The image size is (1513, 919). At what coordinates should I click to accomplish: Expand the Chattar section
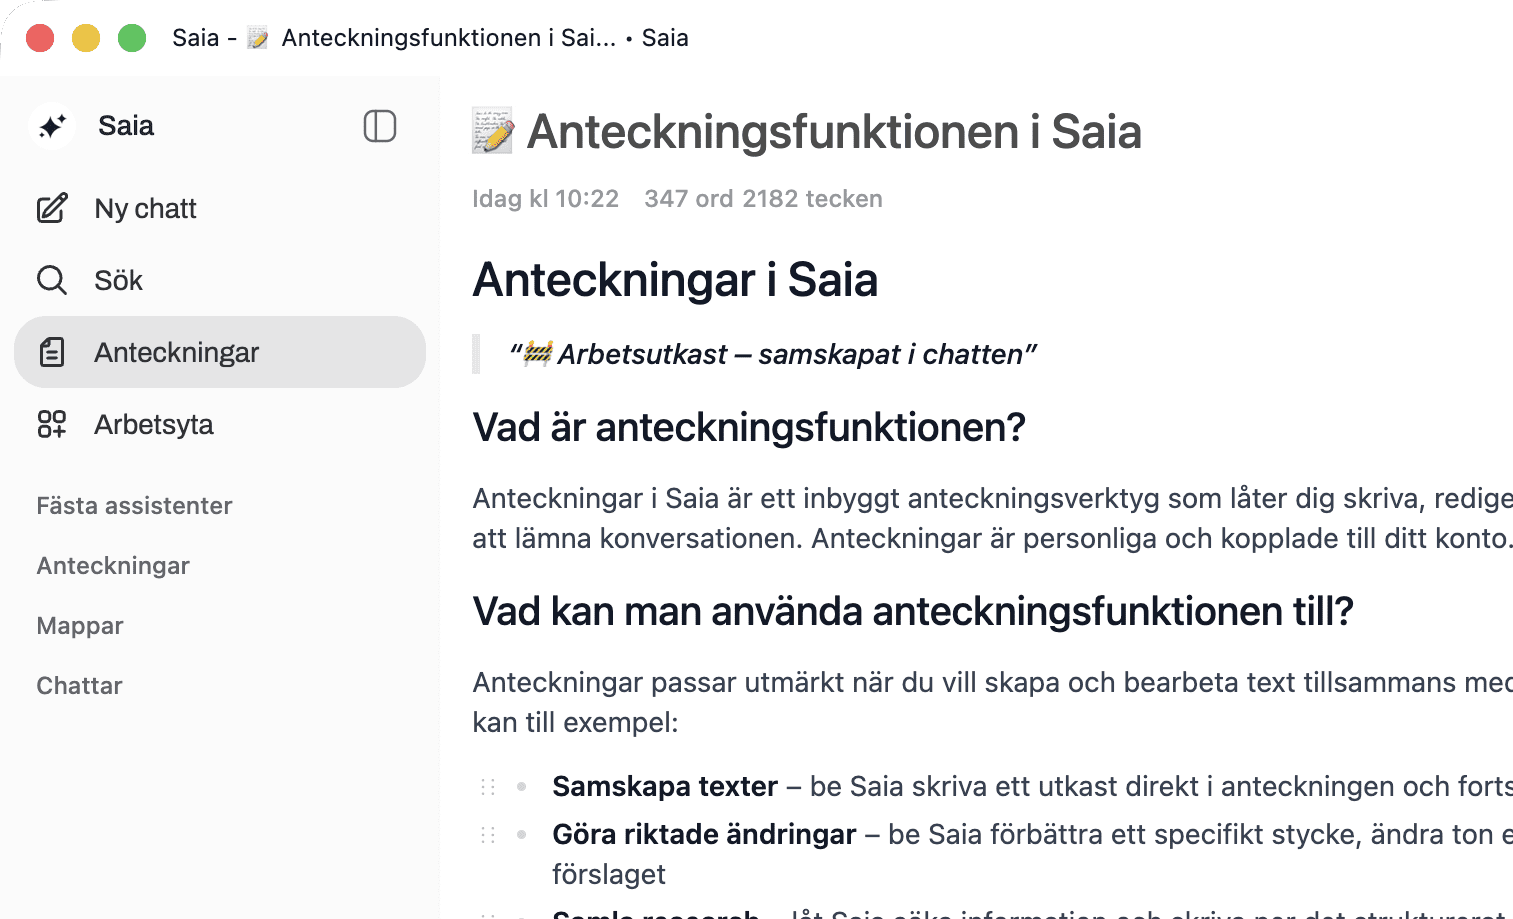79,685
